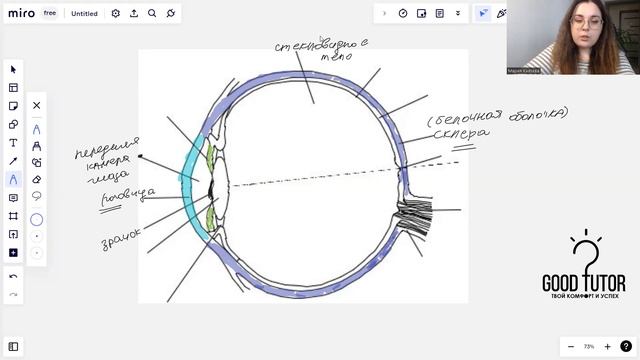Redo the last action
Viewport: 640px width, 360px height.
tap(13, 295)
